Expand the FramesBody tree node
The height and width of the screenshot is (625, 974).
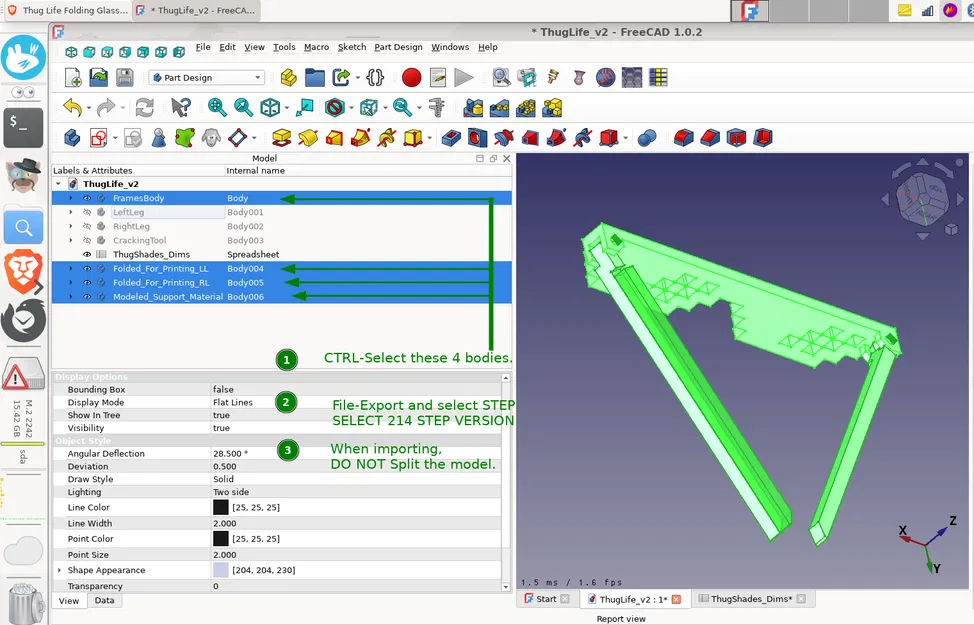pos(71,198)
